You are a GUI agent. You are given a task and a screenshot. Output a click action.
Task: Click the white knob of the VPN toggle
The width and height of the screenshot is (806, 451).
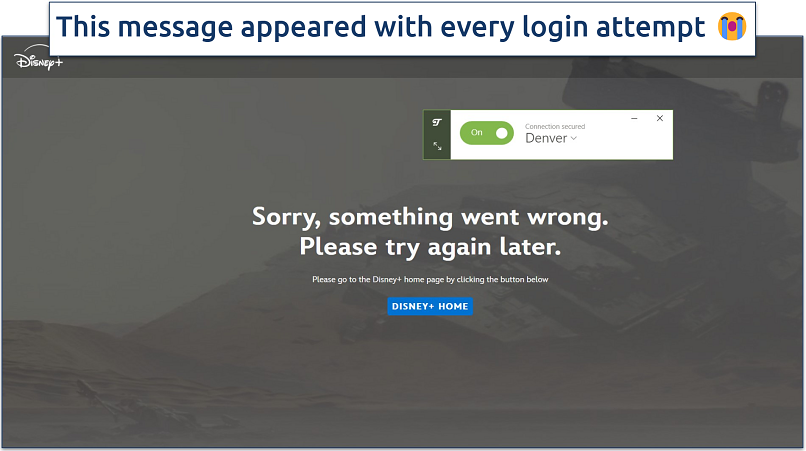pyautogui.click(x=502, y=133)
